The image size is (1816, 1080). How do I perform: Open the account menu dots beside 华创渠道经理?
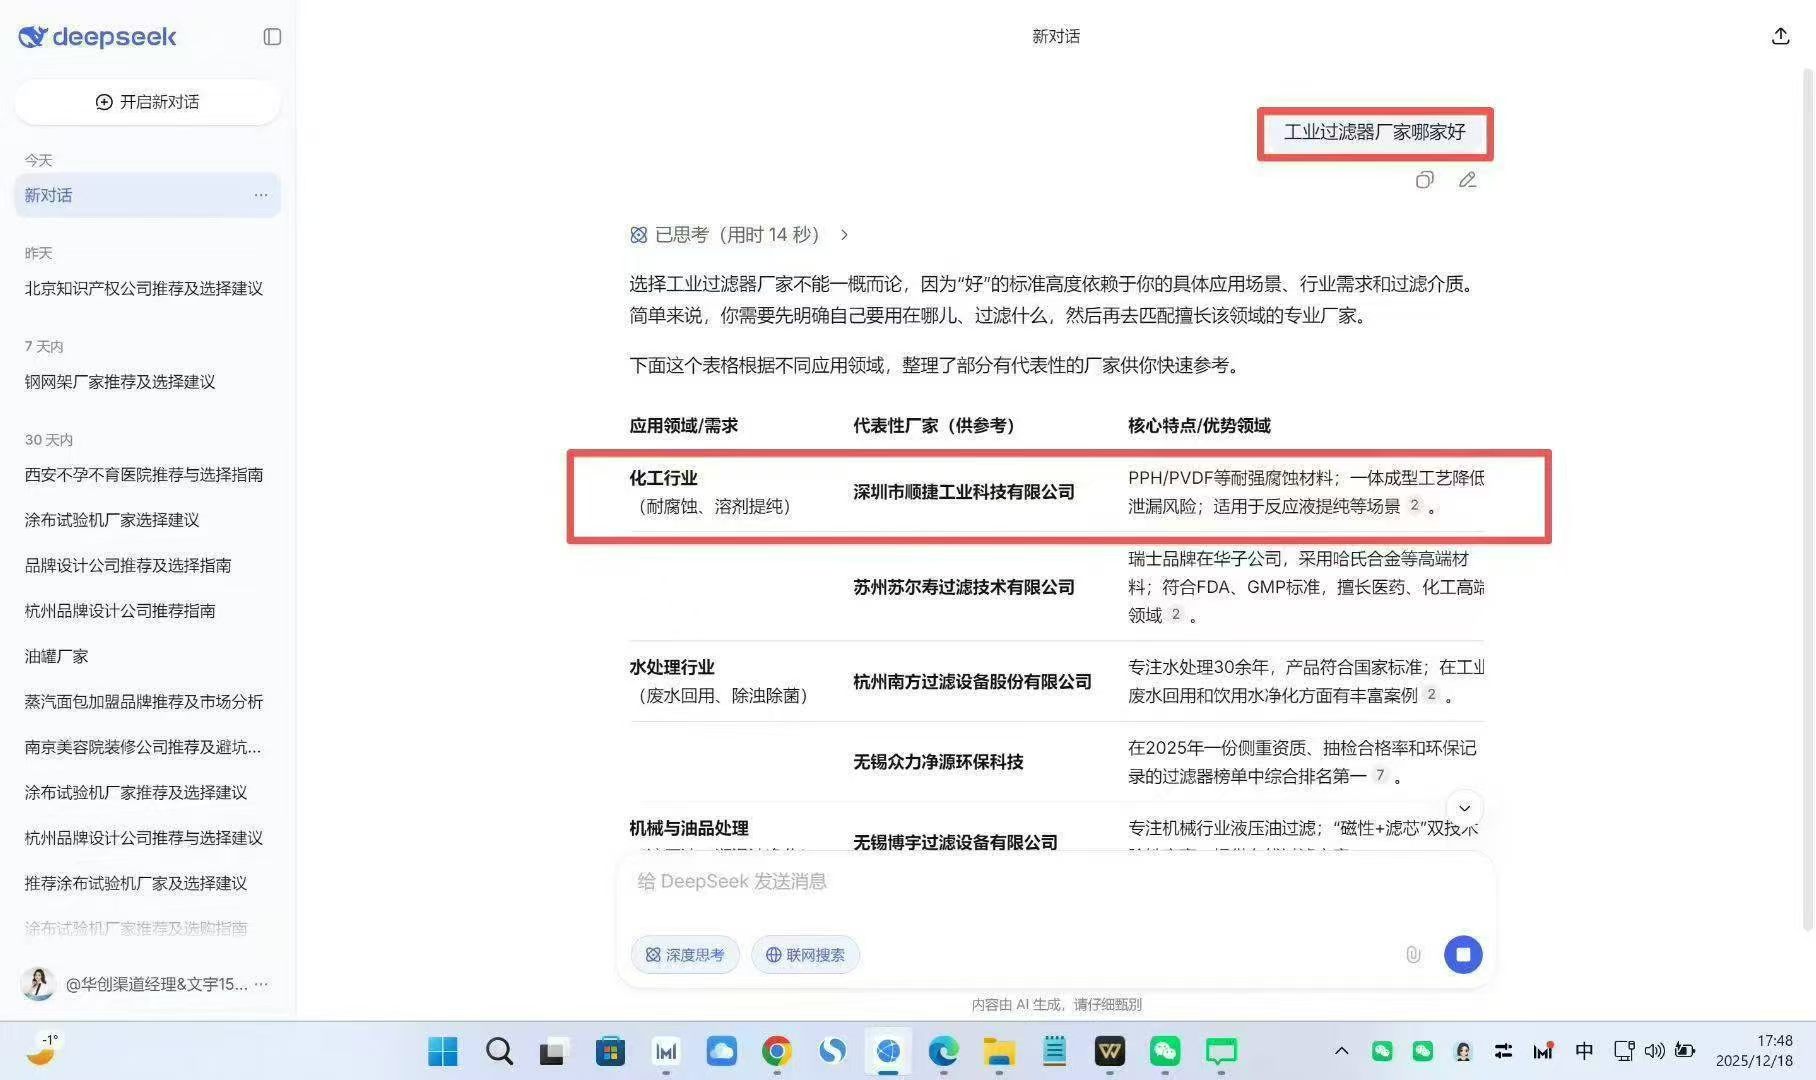[x=261, y=984]
